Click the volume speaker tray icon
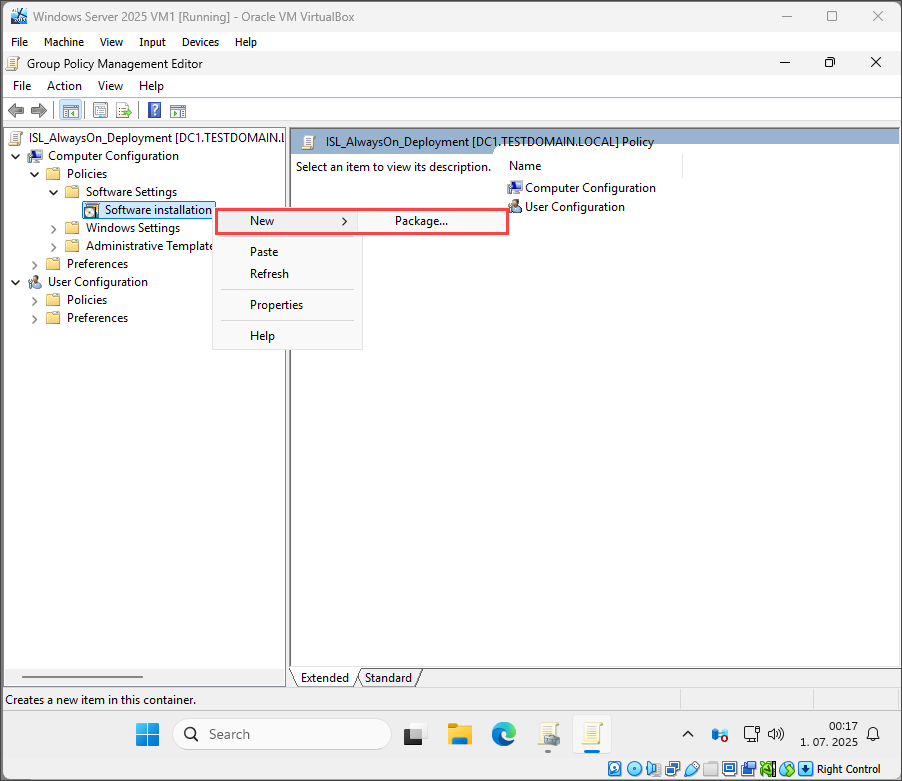 (776, 734)
